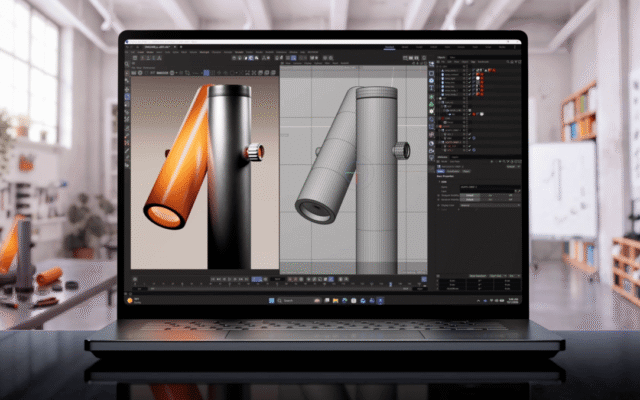Set Viewport Visibility to Off
This screenshot has width=640, height=400.
510,196
